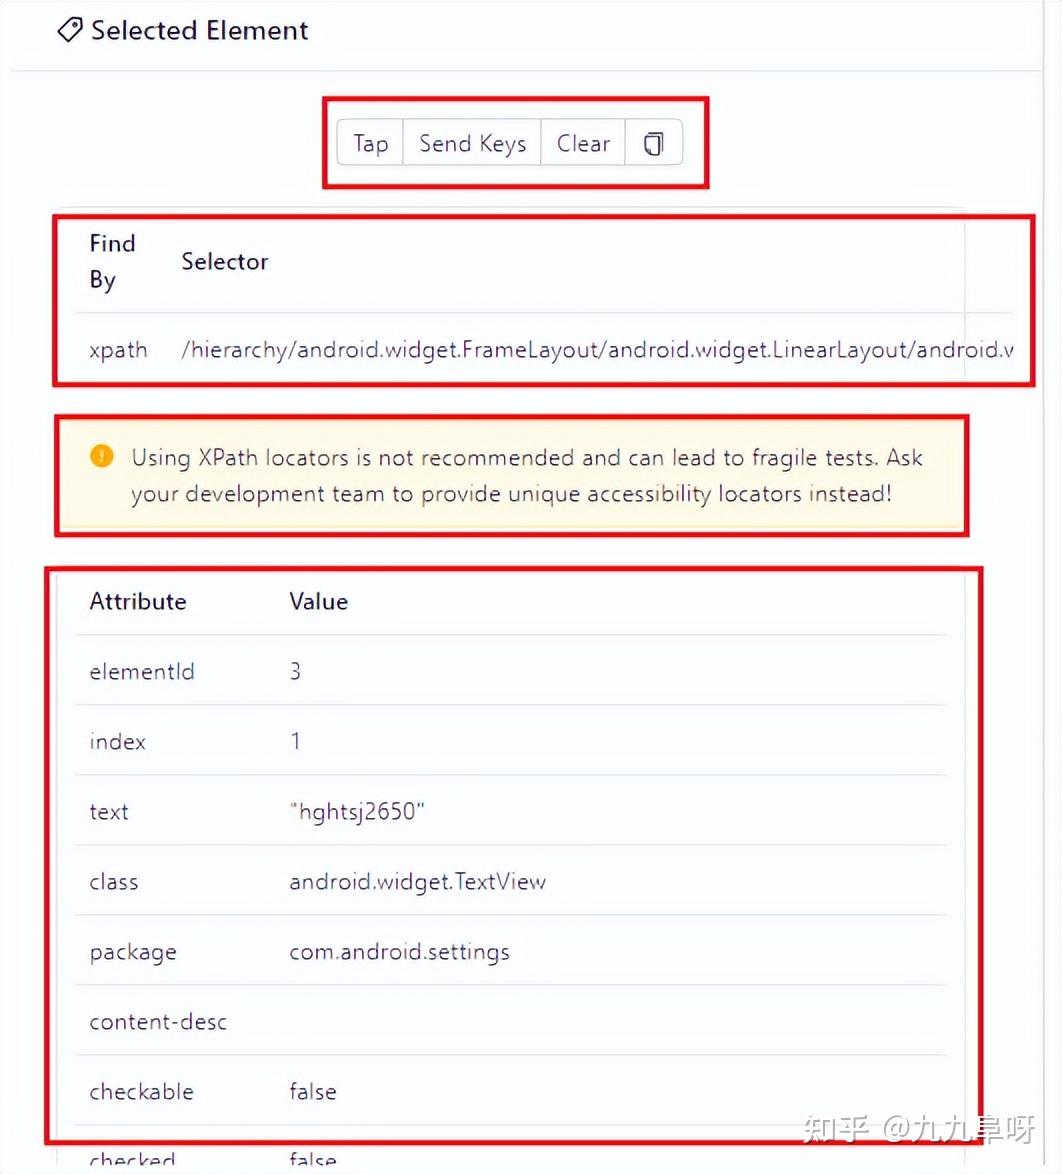
Task: Click the xpath selector value
Action: pos(597,350)
